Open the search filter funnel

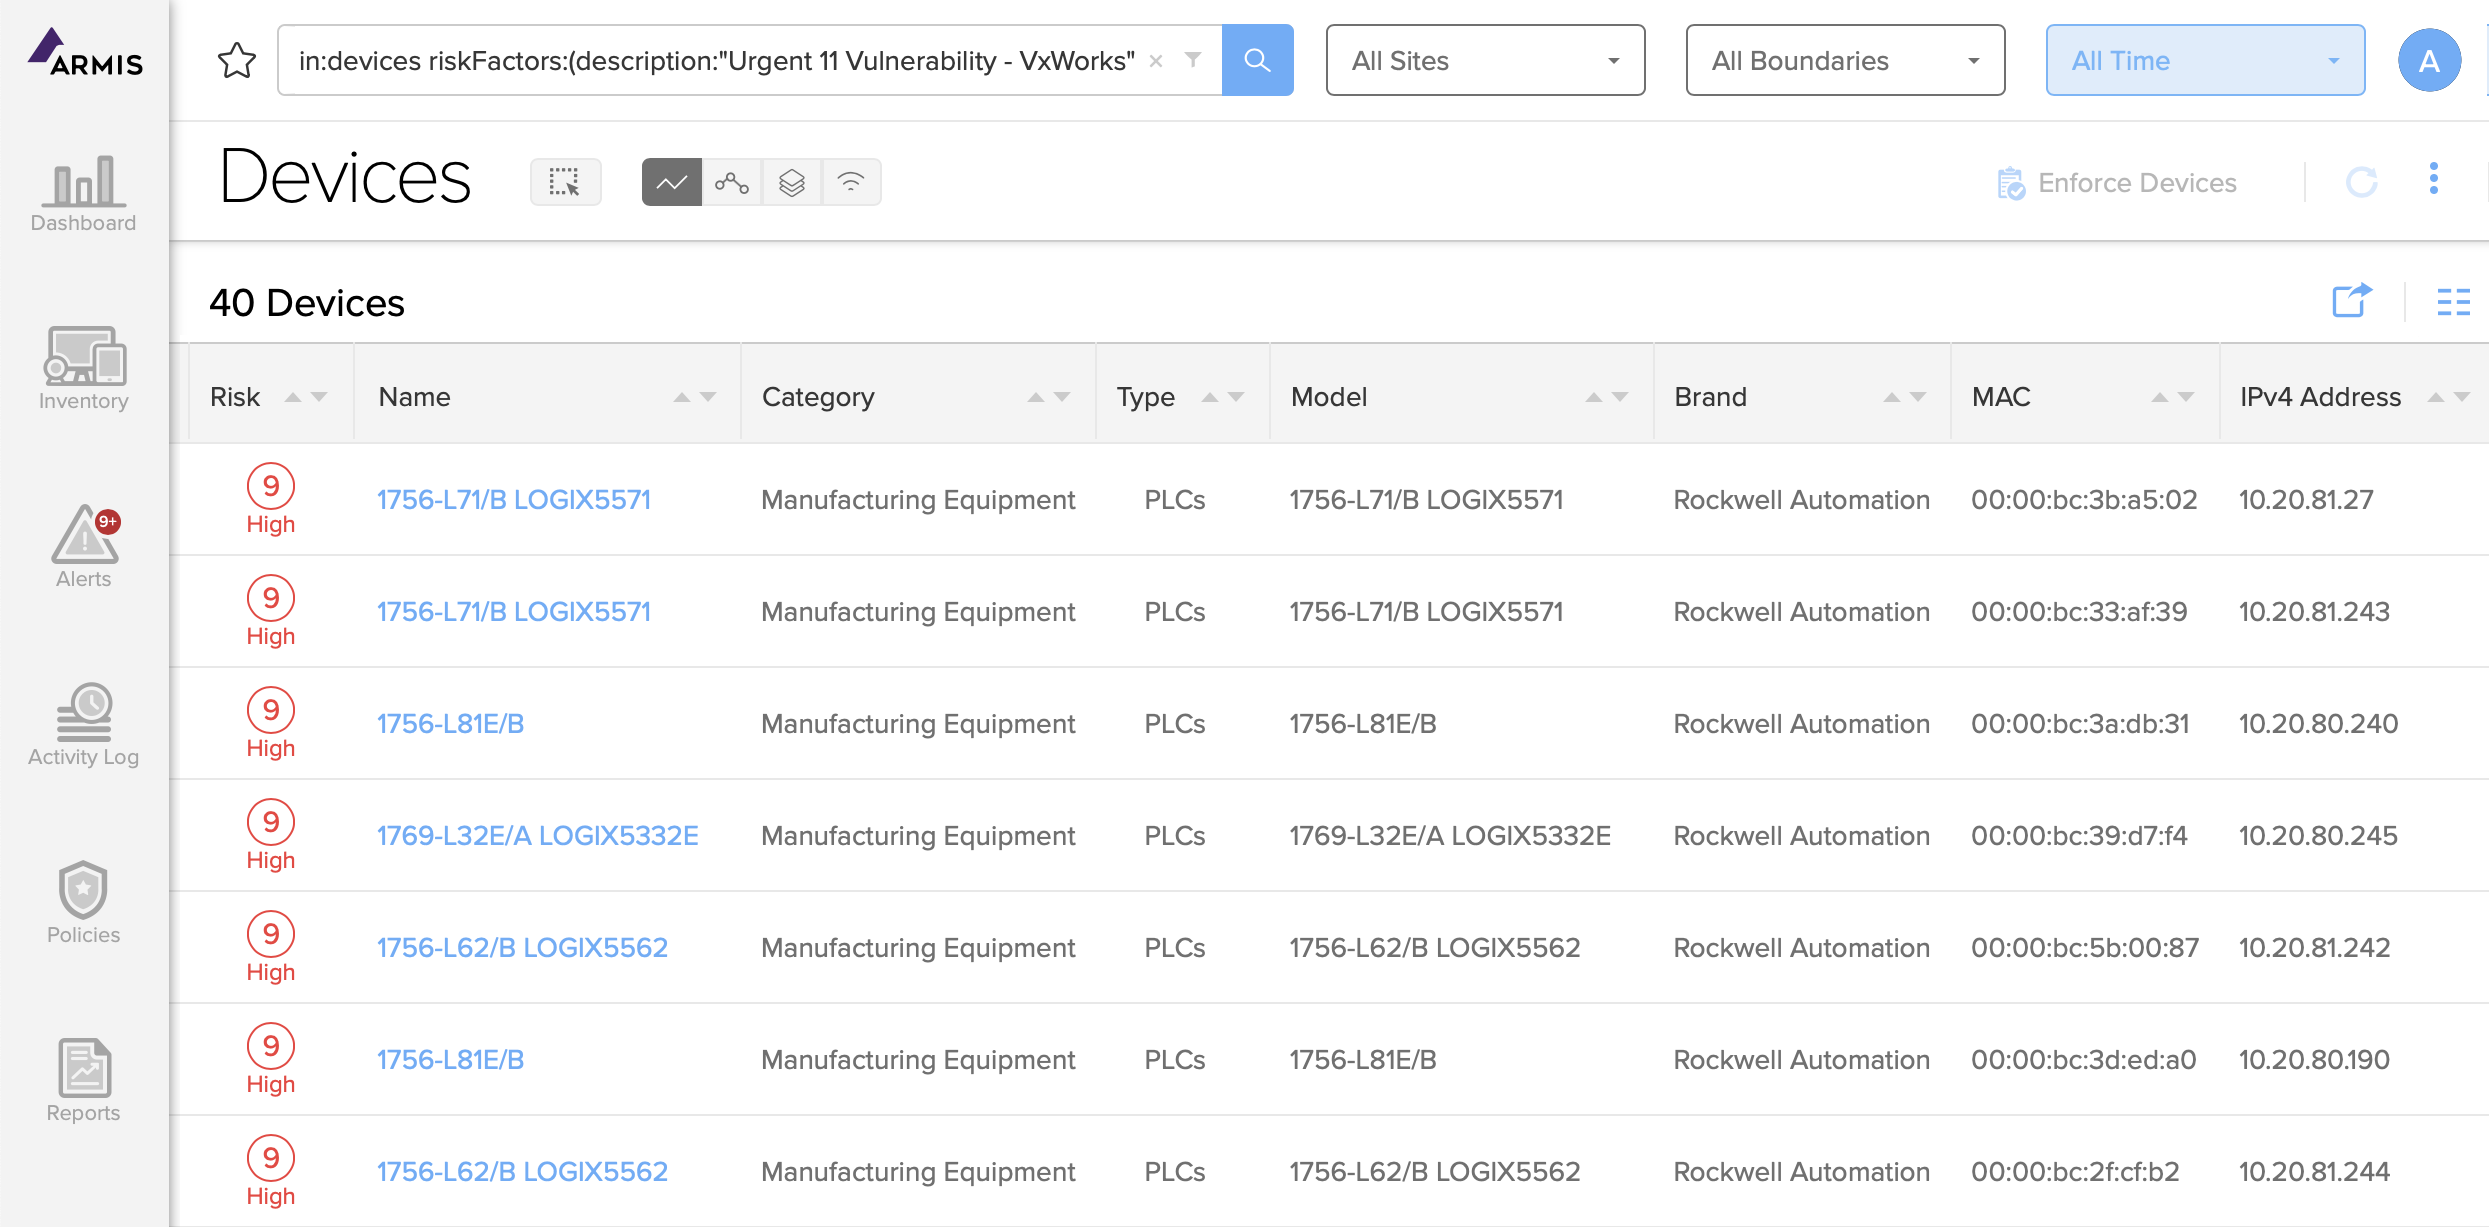(x=1193, y=60)
